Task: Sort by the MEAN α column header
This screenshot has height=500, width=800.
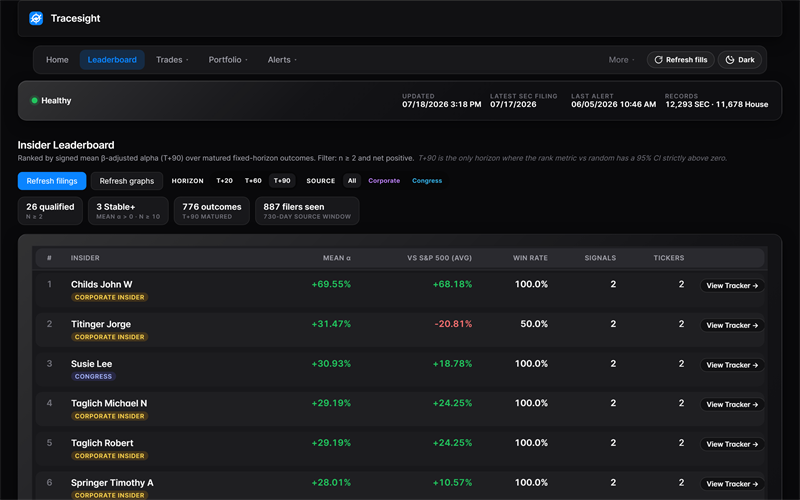Action: [337, 258]
